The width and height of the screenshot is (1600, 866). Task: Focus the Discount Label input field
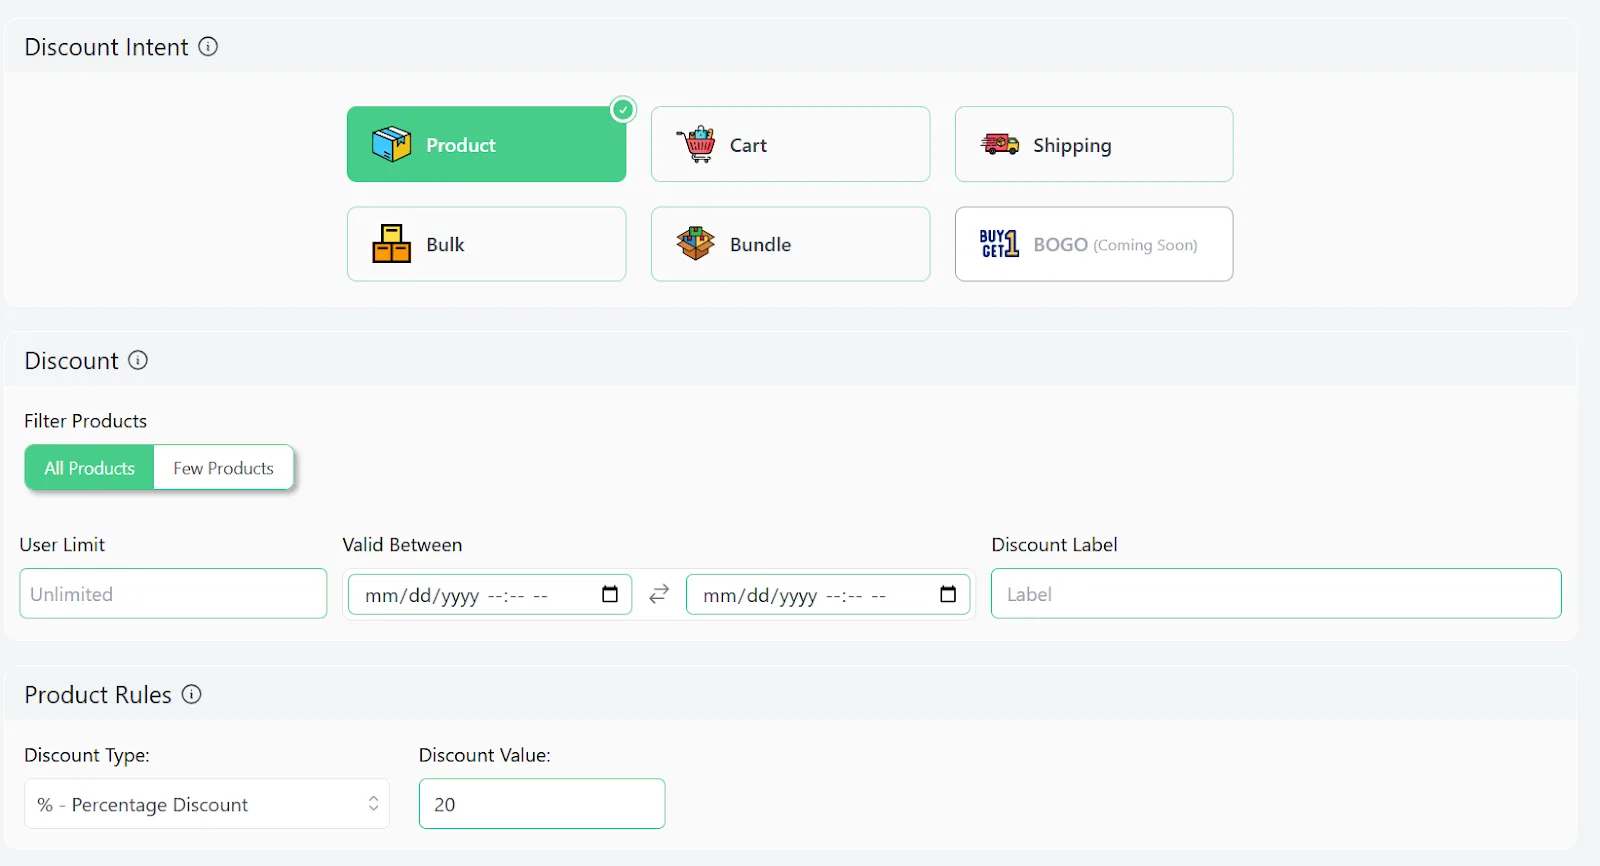click(x=1276, y=593)
